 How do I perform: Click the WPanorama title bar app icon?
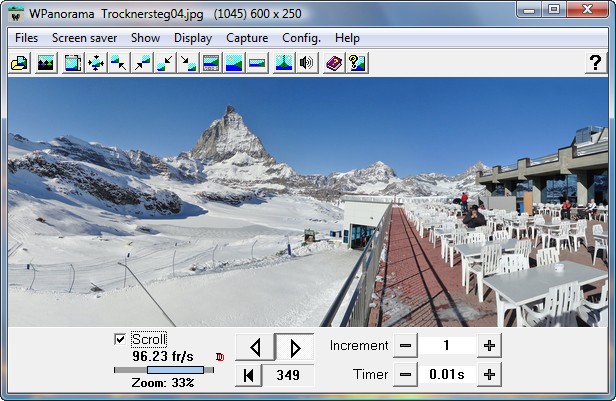click(16, 15)
